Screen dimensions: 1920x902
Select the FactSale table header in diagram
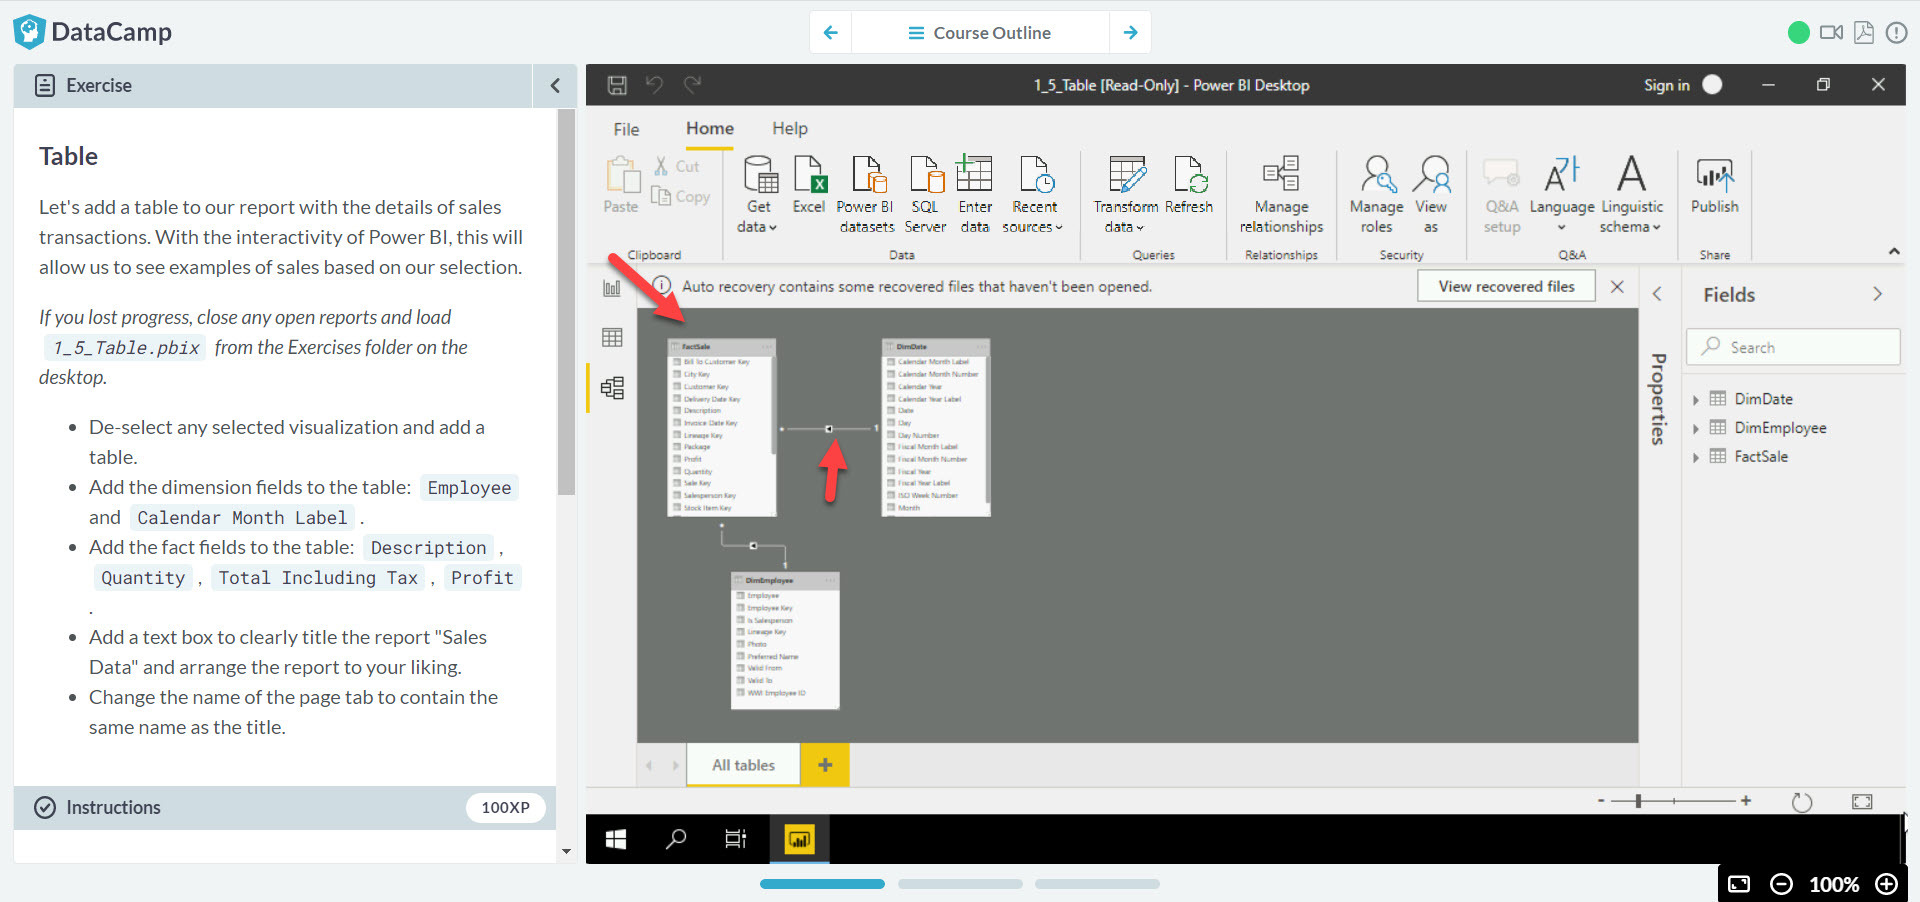(x=721, y=346)
